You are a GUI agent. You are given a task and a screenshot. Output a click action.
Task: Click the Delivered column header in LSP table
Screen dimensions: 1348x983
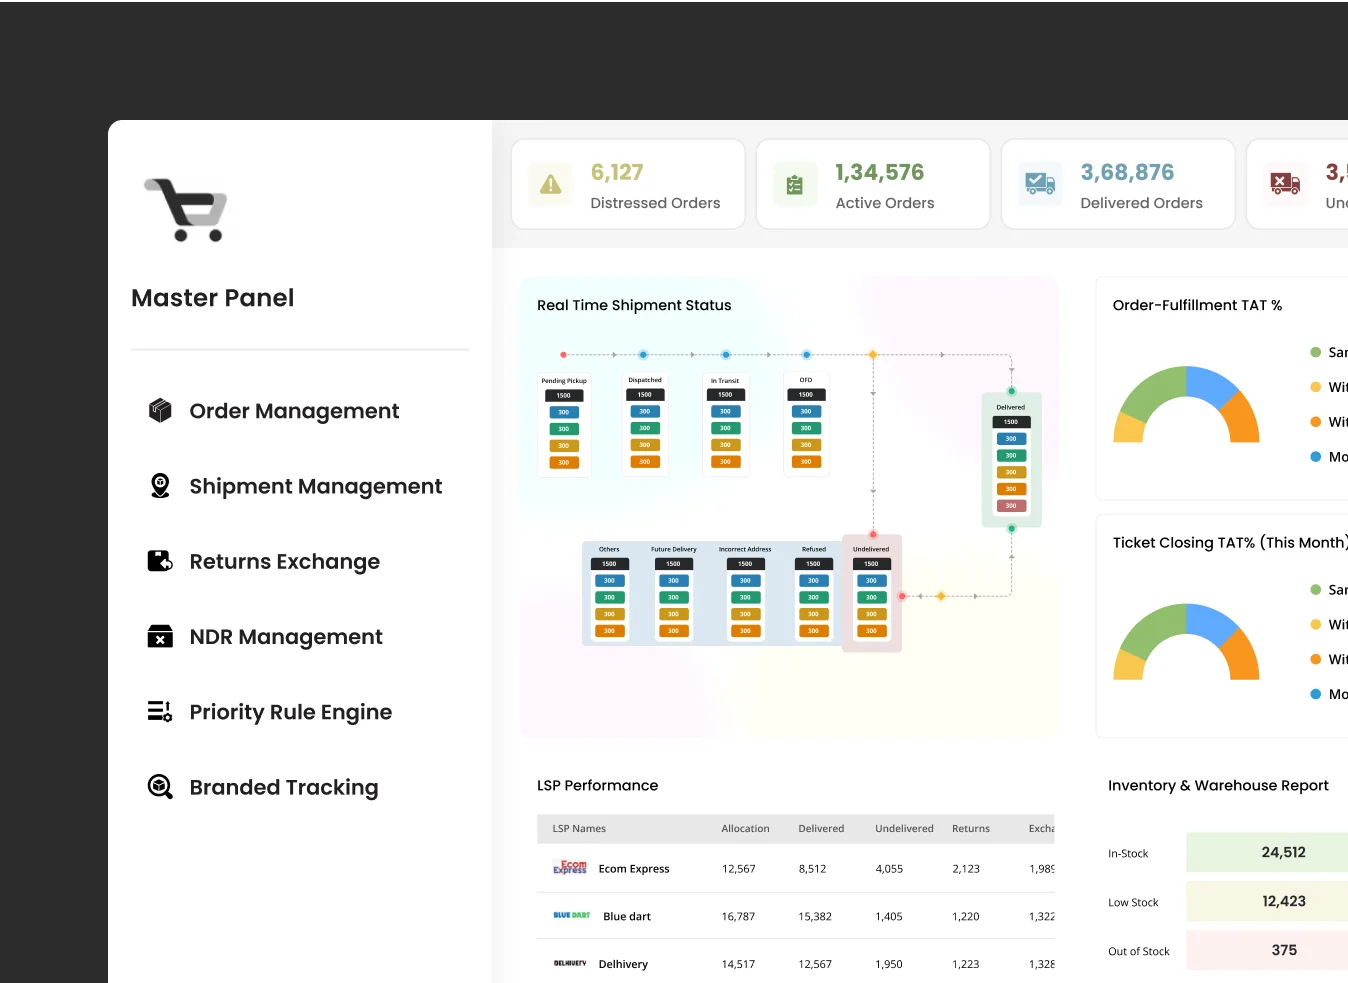click(821, 828)
